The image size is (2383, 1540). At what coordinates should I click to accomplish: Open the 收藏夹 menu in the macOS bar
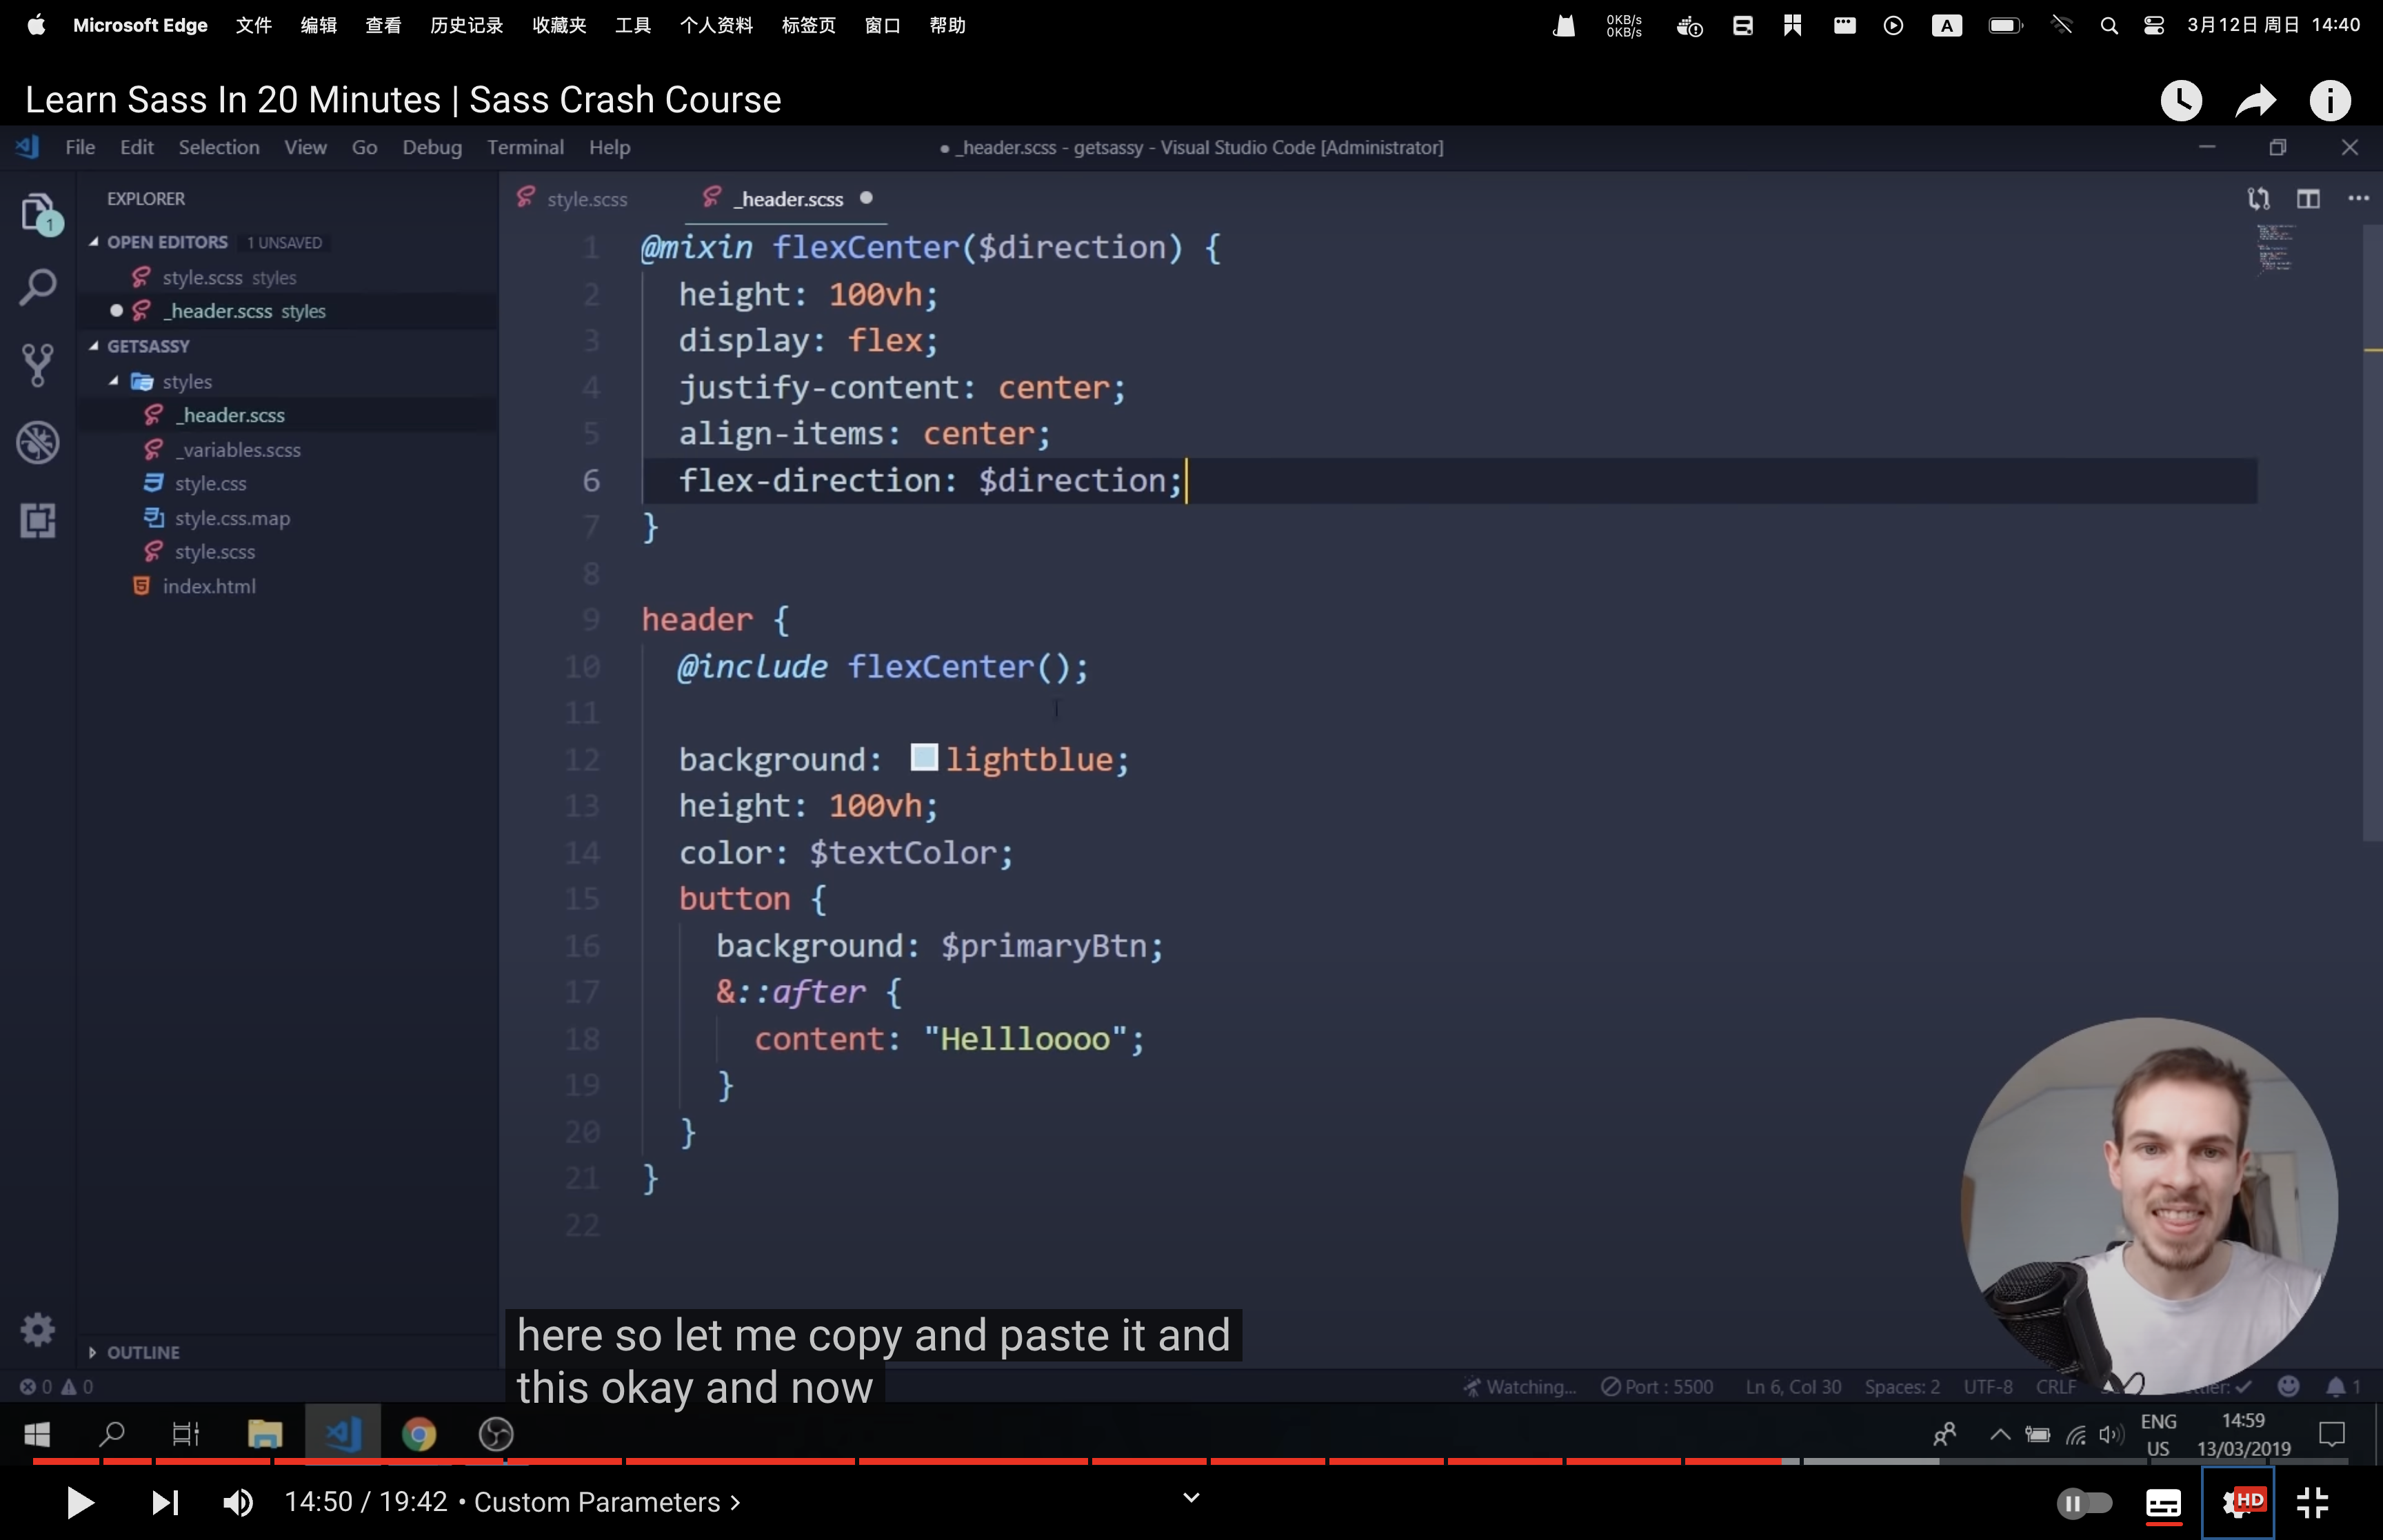559,25
